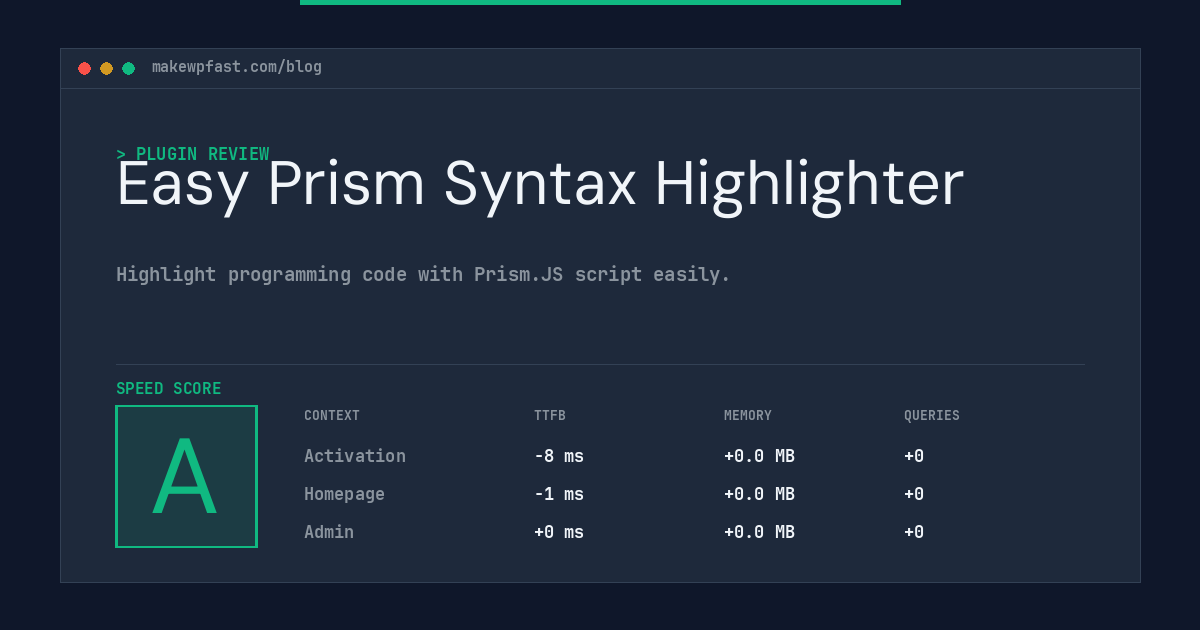This screenshot has height=630, width=1200.
Task: Click the Admin memory '+0.0 MB' value
Action: [759, 532]
